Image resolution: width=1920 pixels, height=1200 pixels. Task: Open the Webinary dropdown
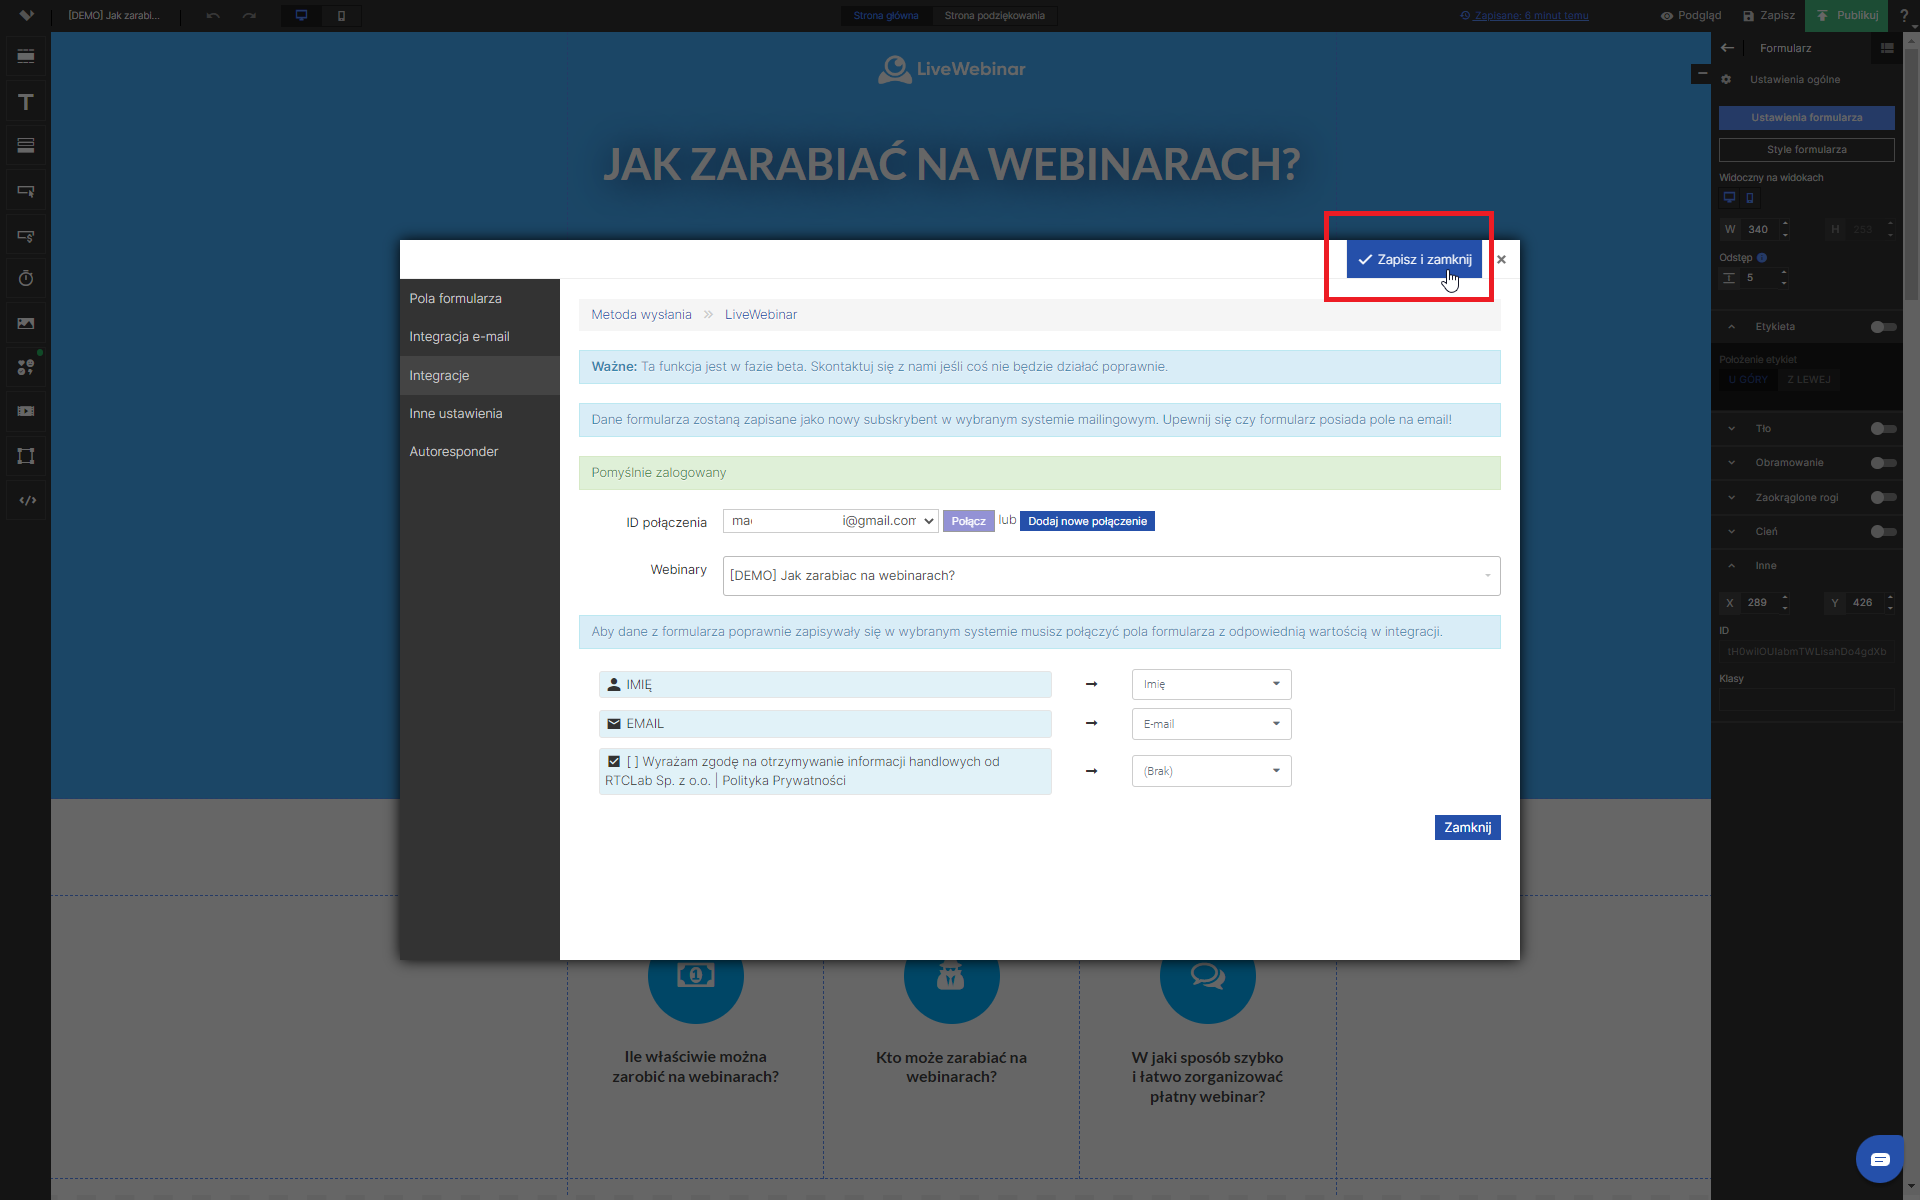pyautogui.click(x=1110, y=576)
